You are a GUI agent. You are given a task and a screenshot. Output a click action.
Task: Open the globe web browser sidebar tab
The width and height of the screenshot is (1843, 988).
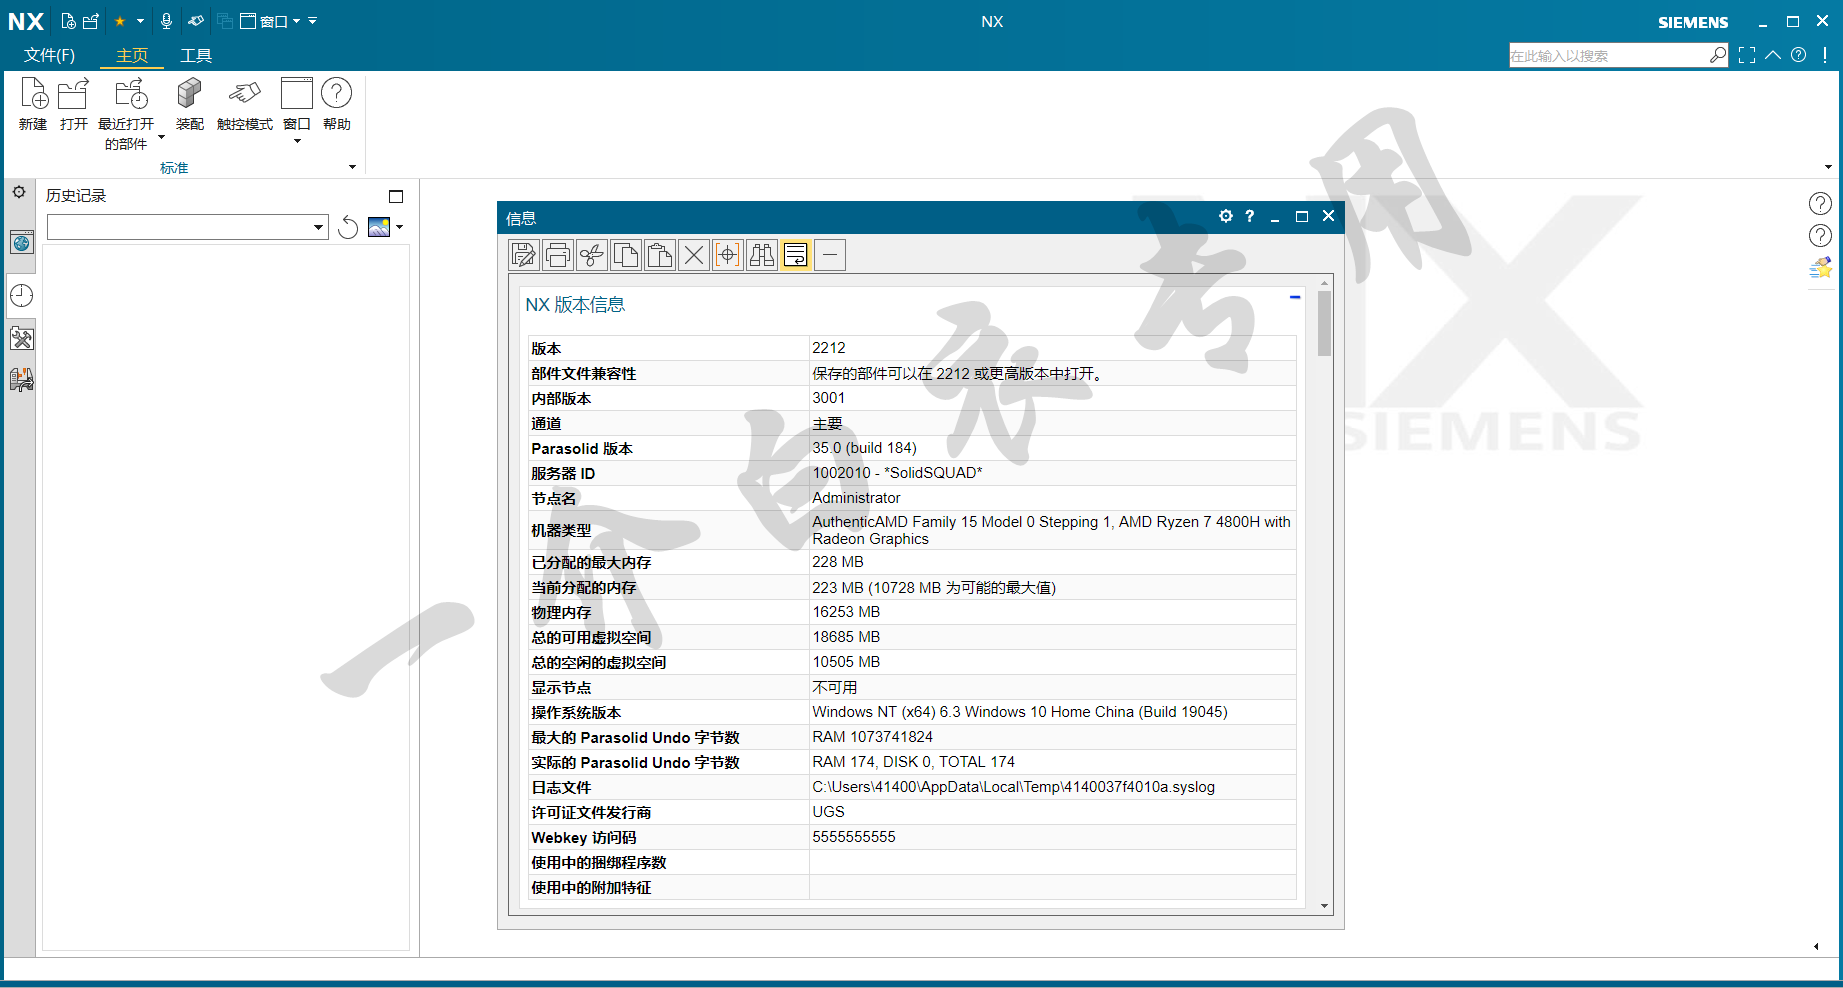click(22, 242)
